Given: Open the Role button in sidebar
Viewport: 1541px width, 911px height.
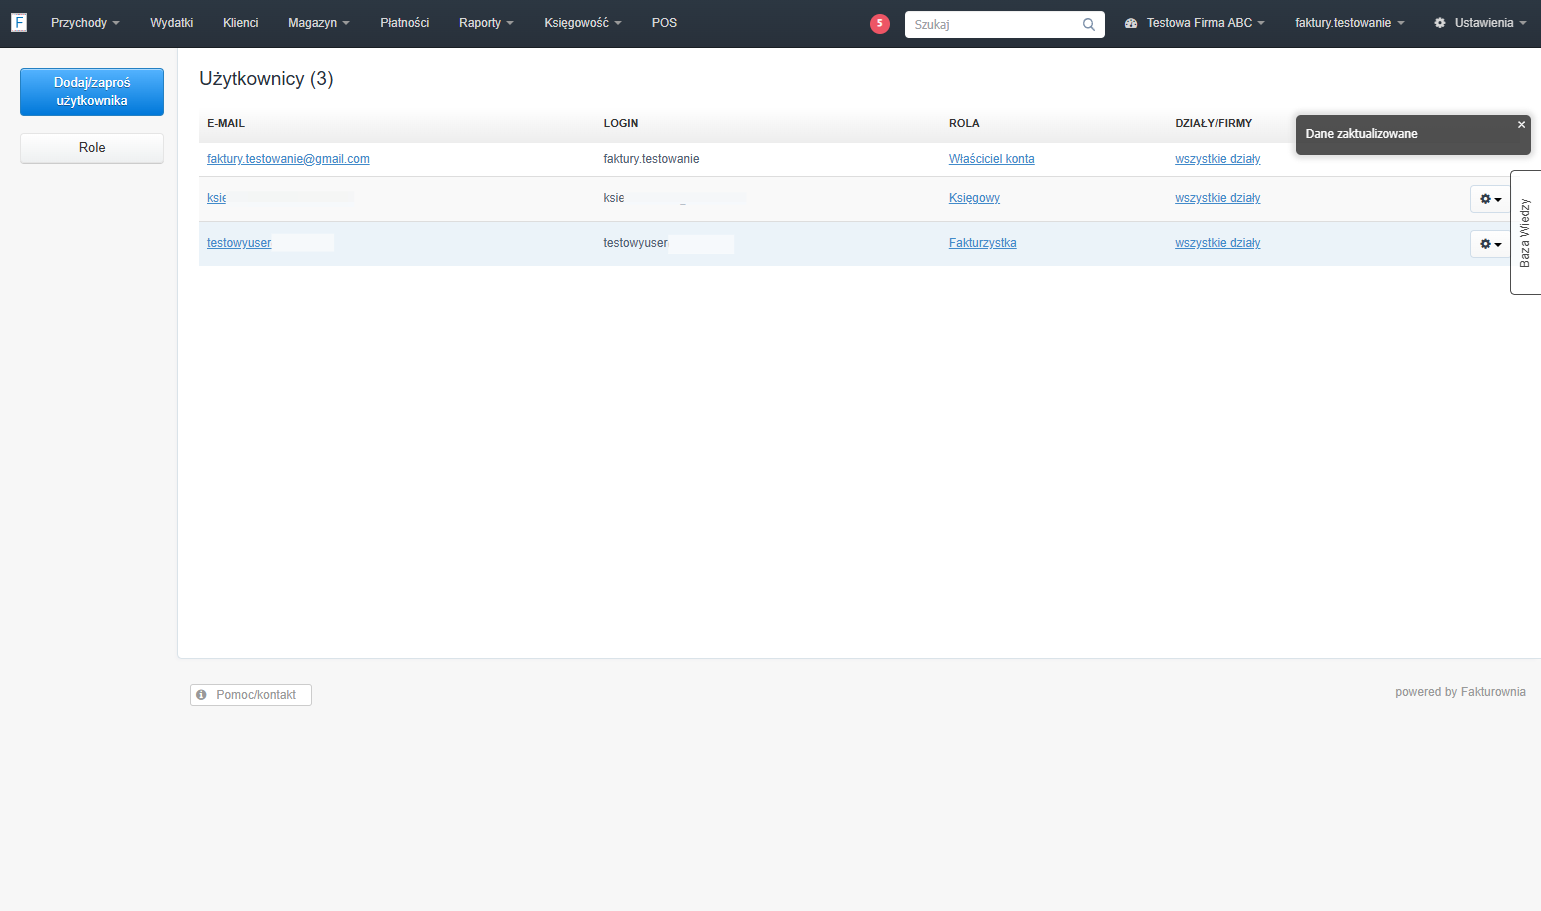Looking at the screenshot, I should [x=92, y=148].
